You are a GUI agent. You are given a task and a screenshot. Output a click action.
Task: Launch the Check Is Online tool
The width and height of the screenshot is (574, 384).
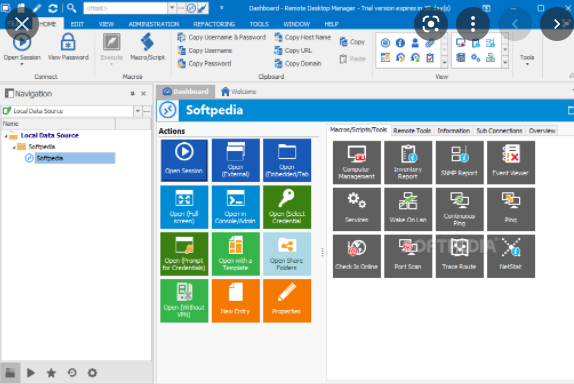point(357,256)
